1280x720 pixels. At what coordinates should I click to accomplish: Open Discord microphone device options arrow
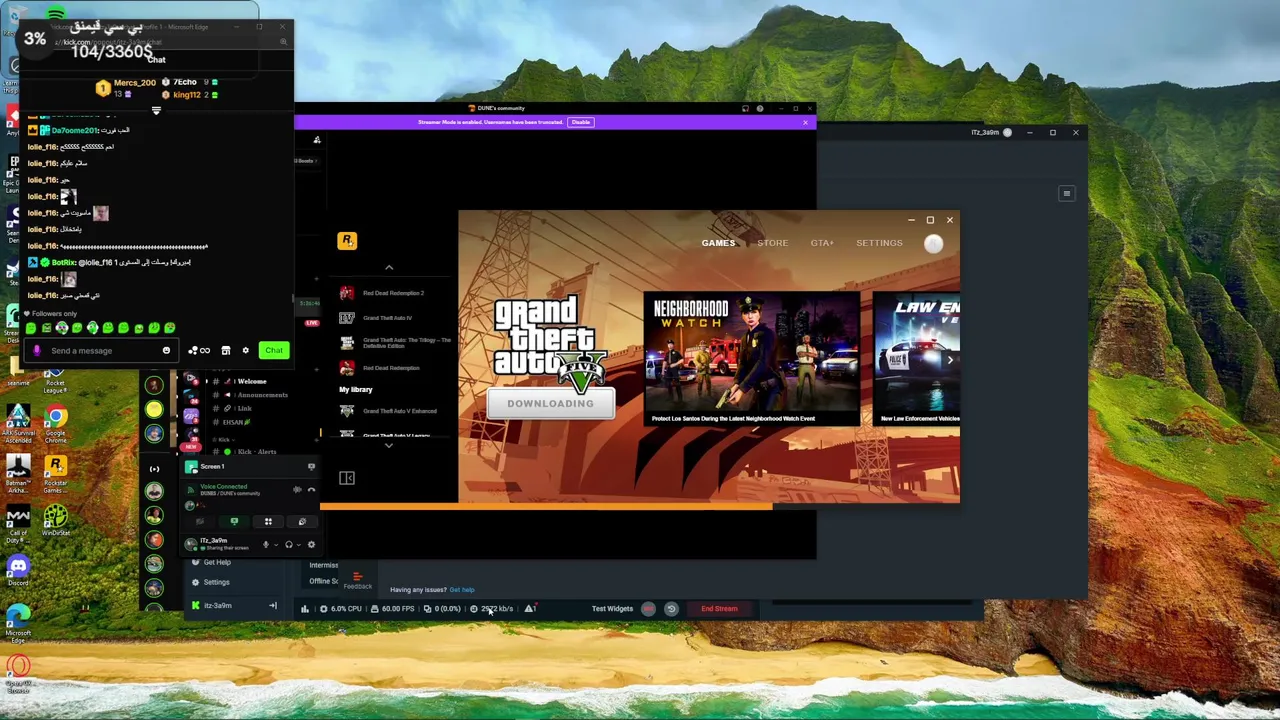[276, 545]
